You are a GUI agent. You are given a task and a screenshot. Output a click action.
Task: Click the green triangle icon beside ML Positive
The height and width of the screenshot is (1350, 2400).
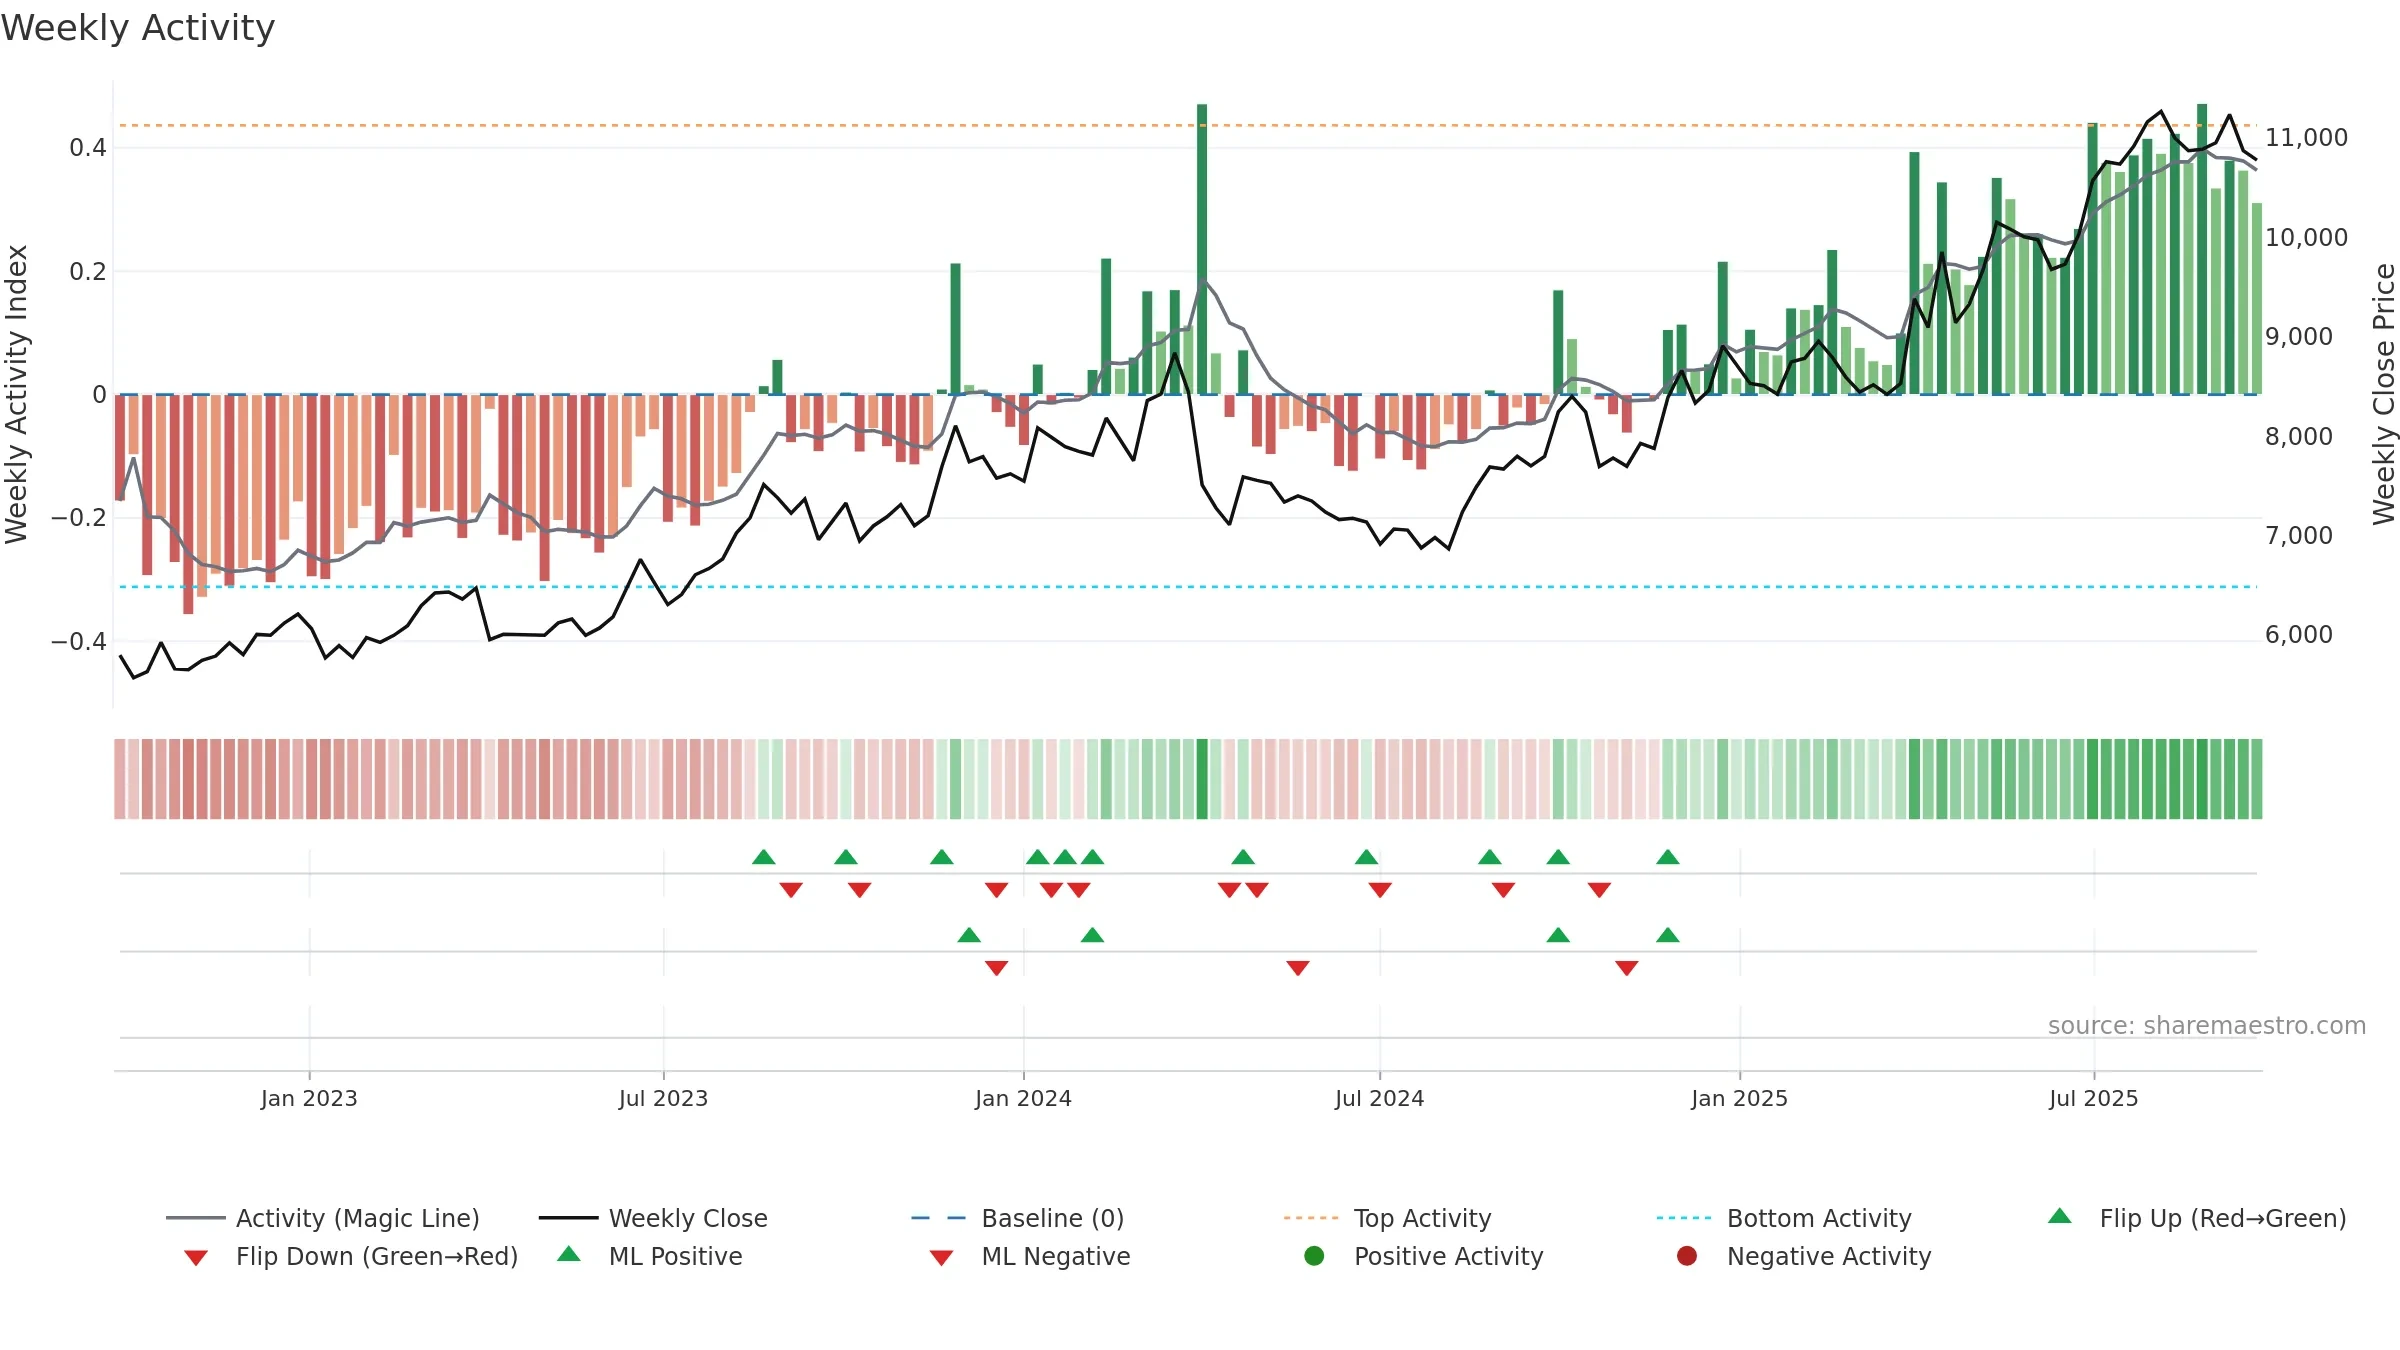point(569,1254)
